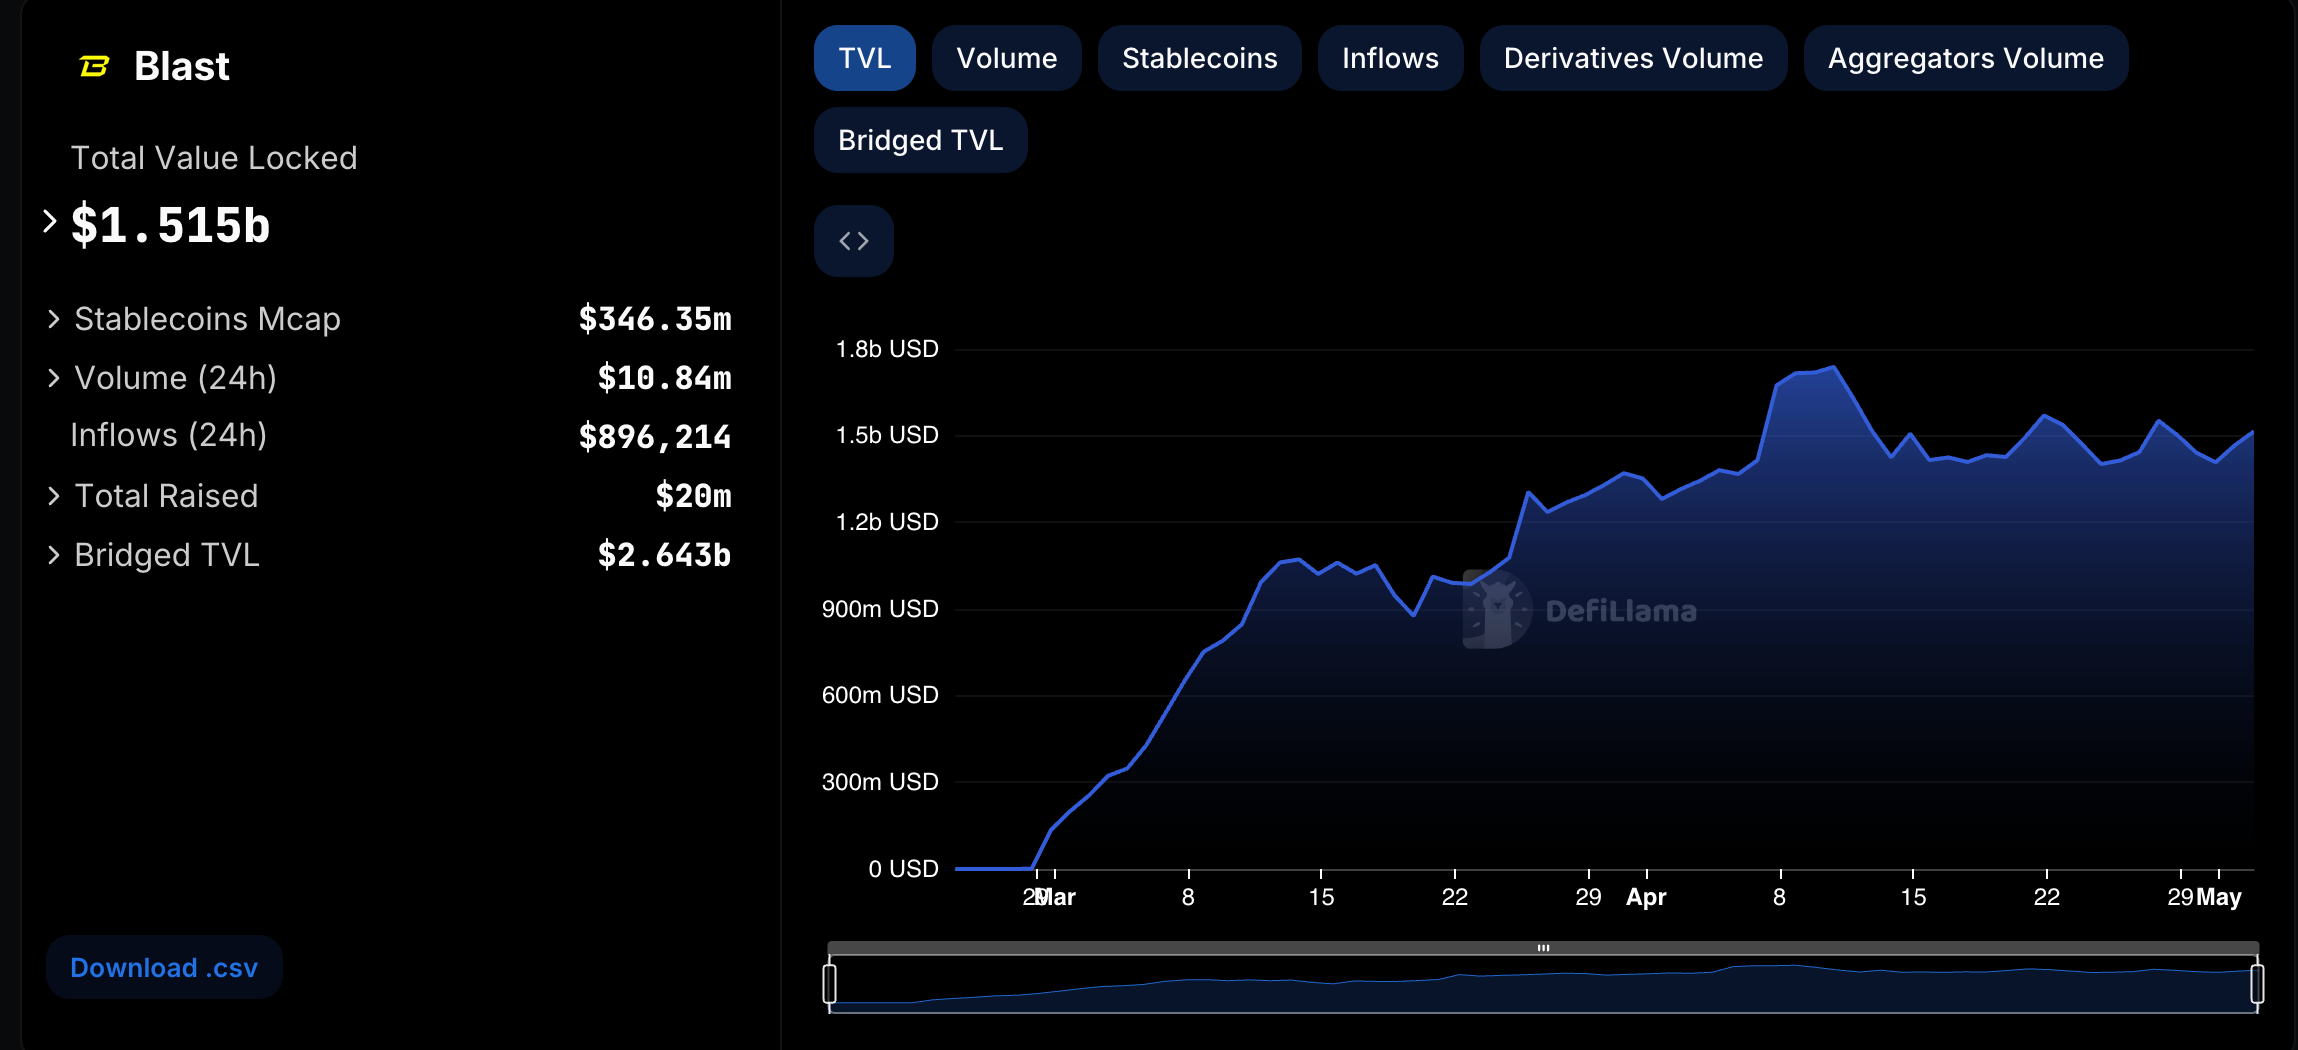2298x1050 pixels.
Task: Click the $20m total raised value
Action: [693, 496]
